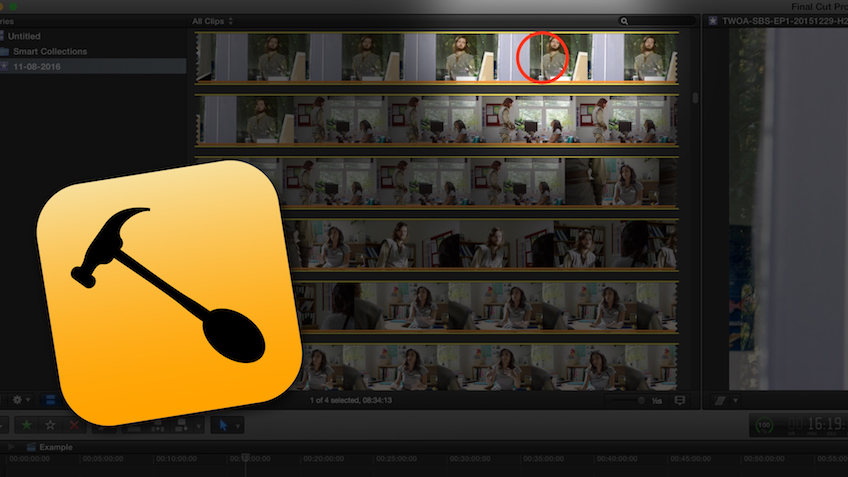Select the blue arrow Select tool
This screenshot has width=848, height=477.
pyautogui.click(x=223, y=425)
